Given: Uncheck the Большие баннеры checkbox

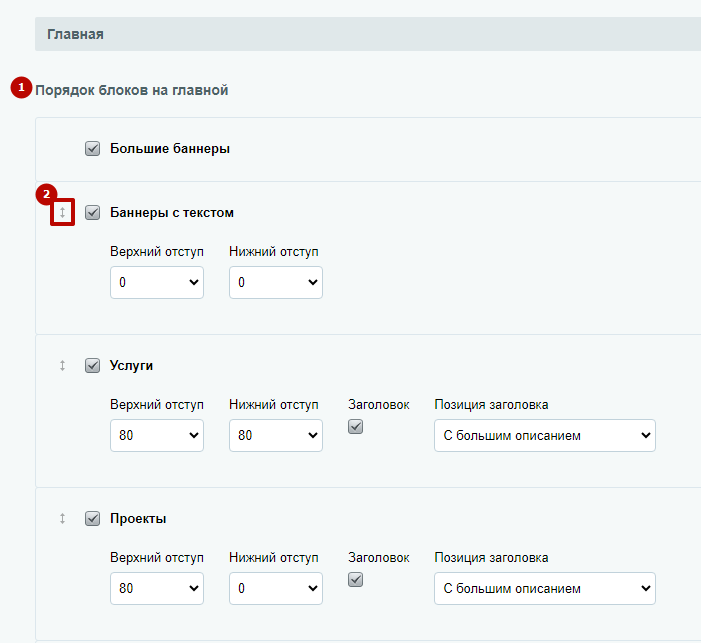Looking at the screenshot, I should pos(93,148).
